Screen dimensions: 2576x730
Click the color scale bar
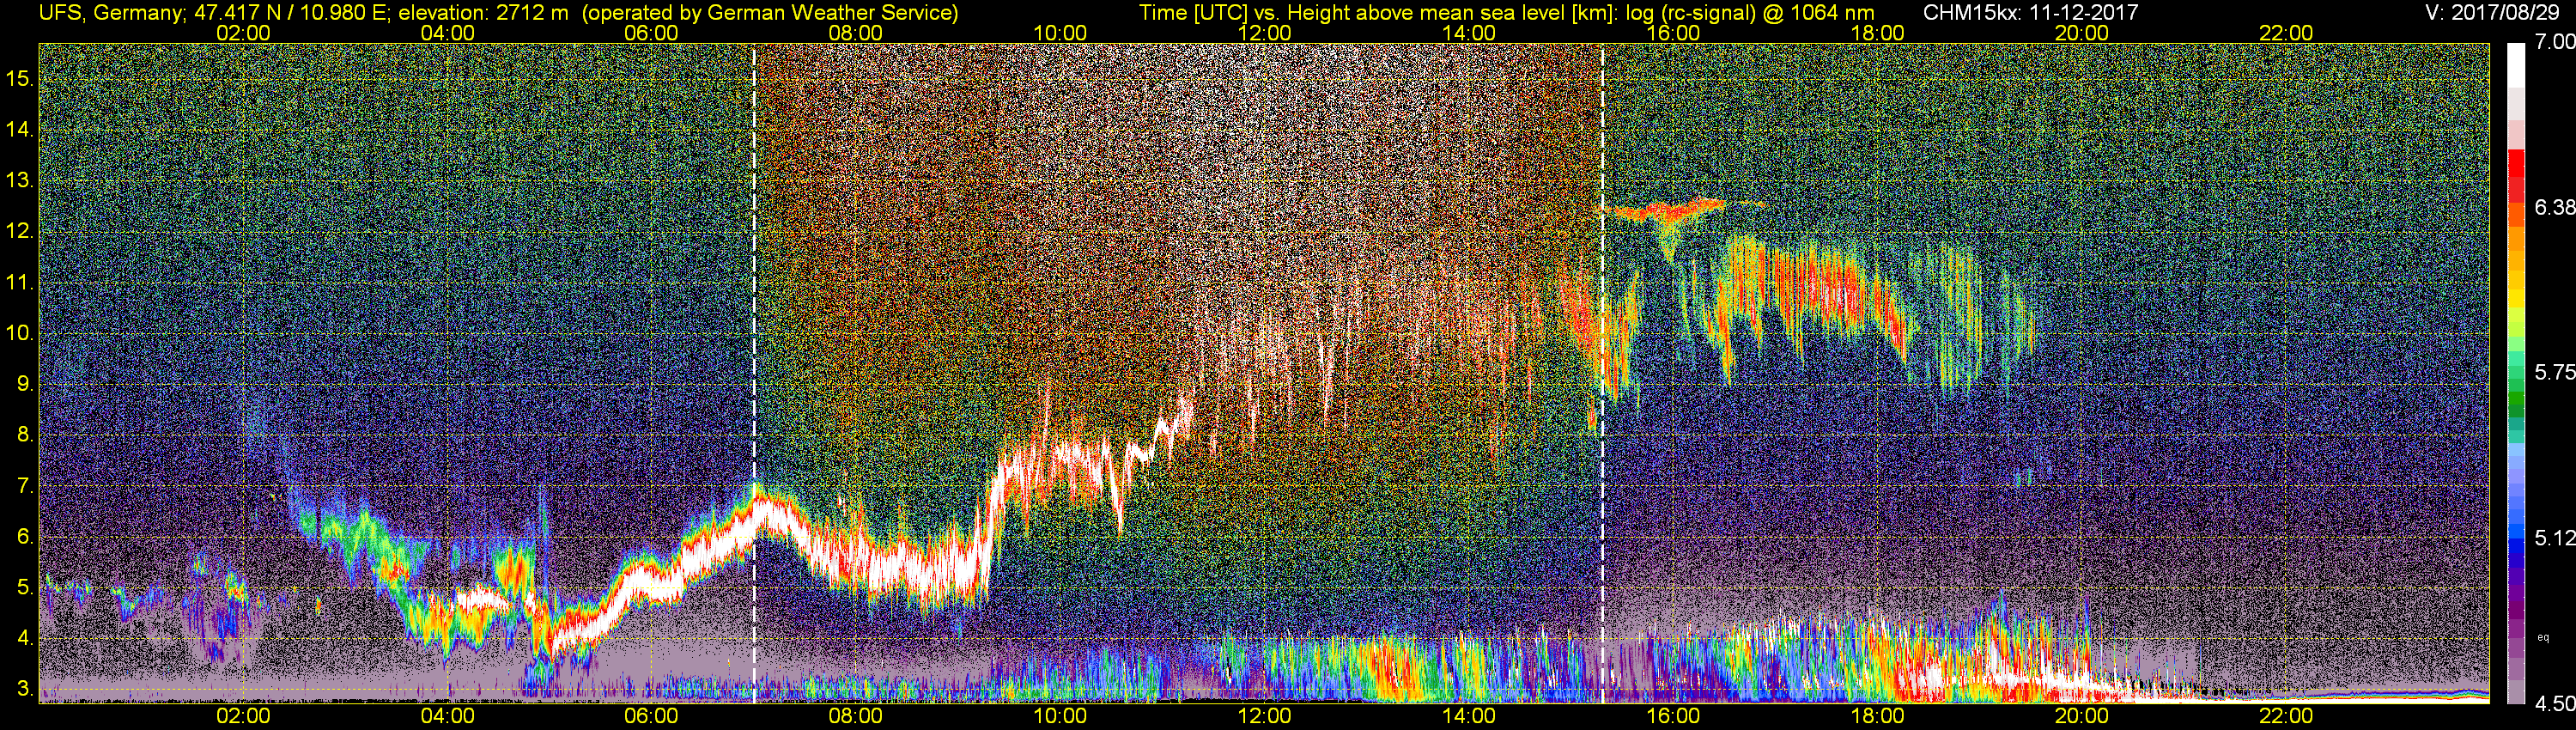[x=2517, y=373]
